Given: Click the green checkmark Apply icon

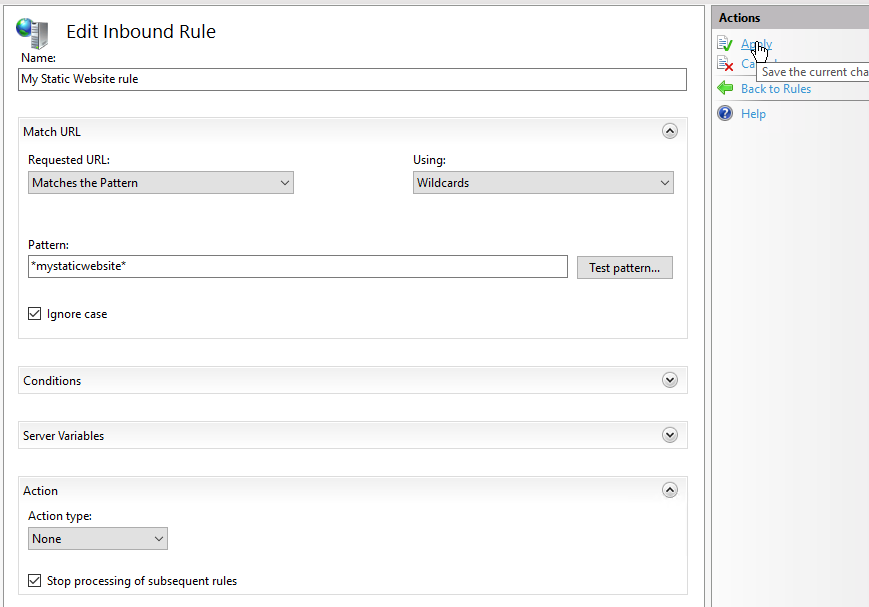Looking at the screenshot, I should pos(724,43).
